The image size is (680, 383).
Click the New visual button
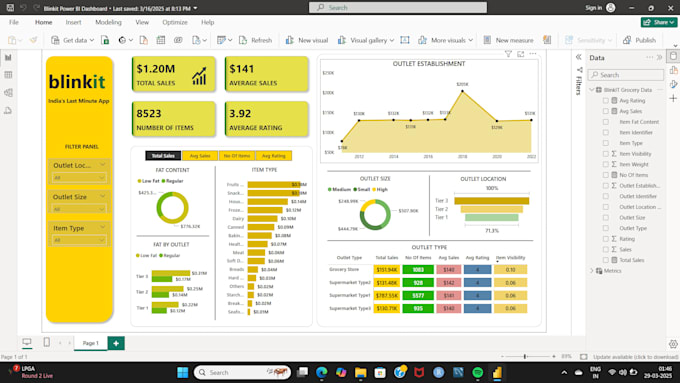(307, 40)
